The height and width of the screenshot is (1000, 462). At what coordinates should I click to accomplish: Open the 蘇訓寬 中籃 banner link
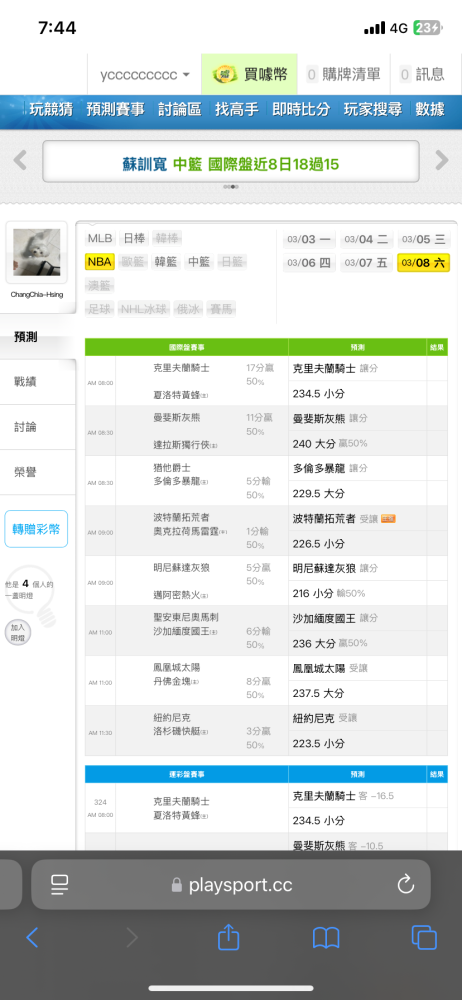[x=231, y=164]
